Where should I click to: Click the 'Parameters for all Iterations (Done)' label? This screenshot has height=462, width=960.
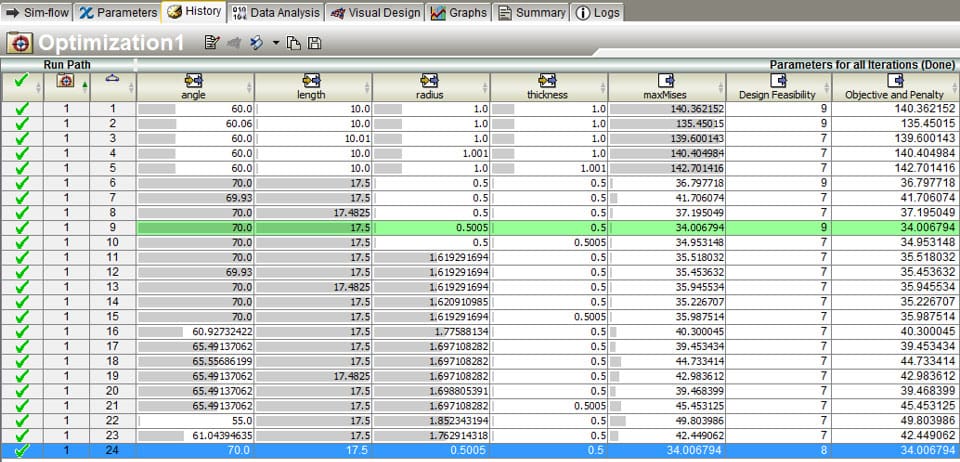tap(862, 64)
